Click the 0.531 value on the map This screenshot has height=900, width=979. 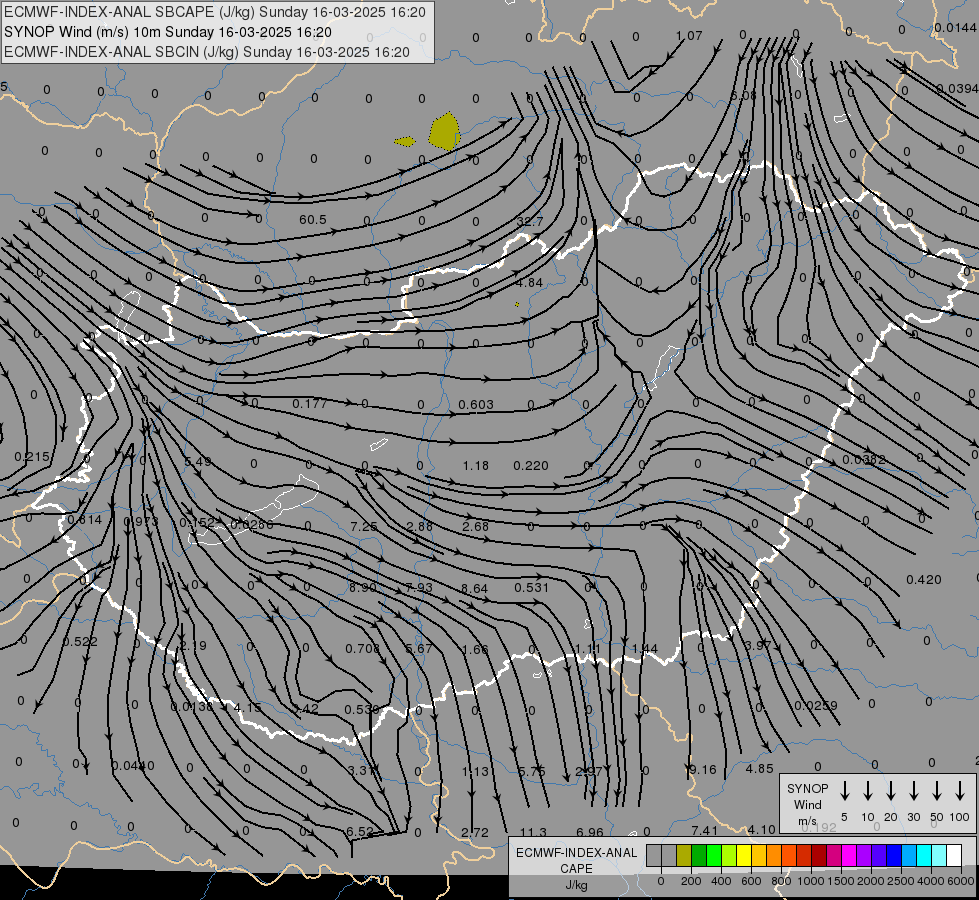click(x=531, y=588)
